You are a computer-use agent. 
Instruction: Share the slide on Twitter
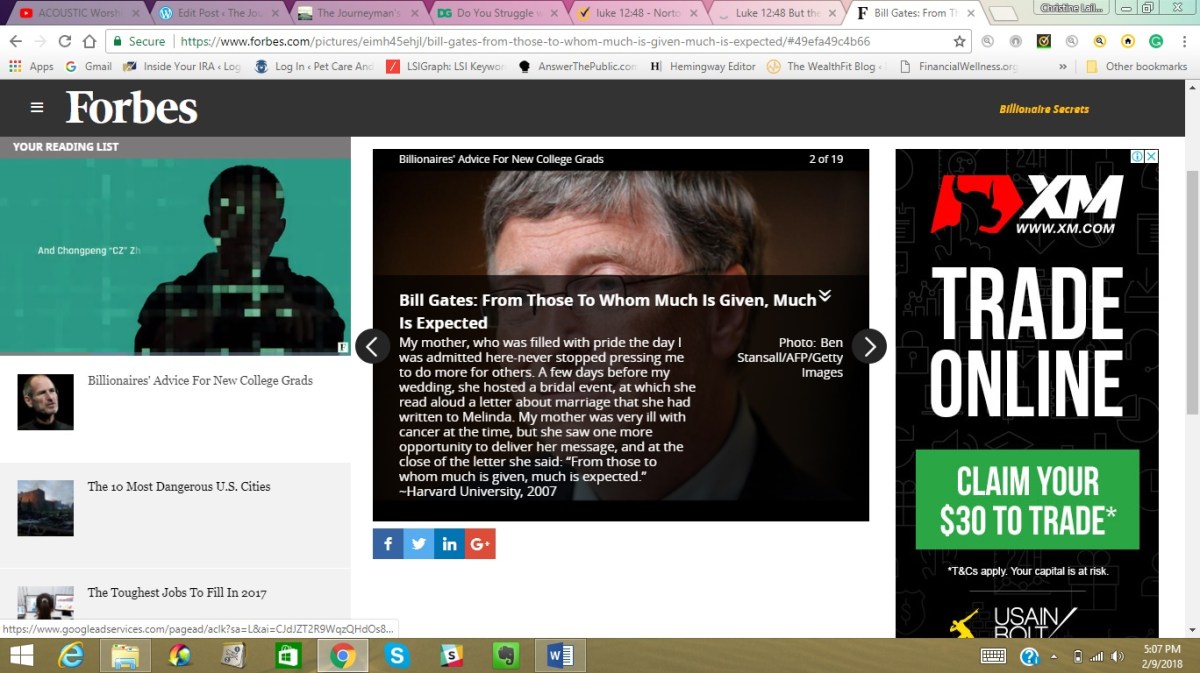tap(419, 544)
